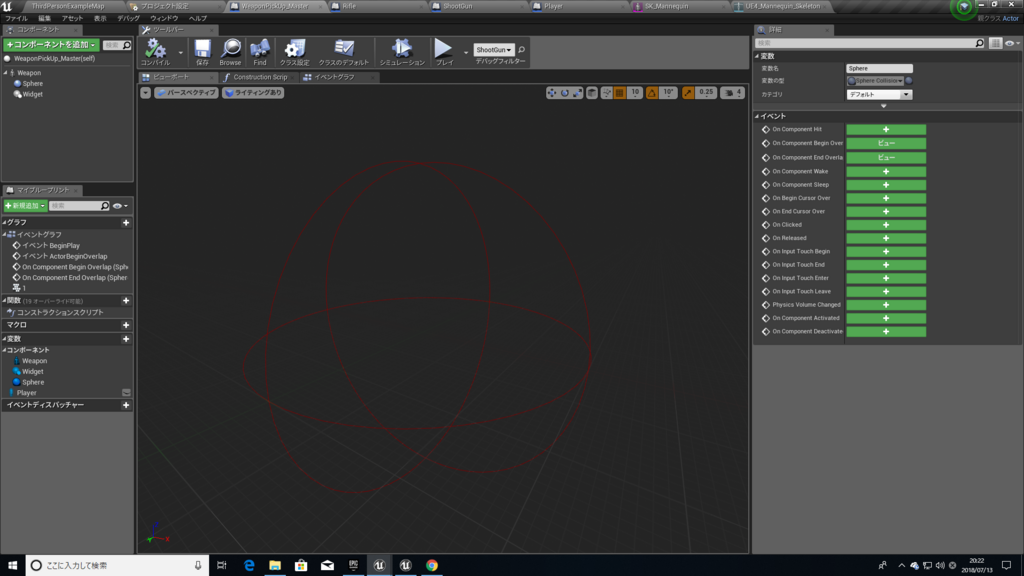The height and width of the screenshot is (576, 1024).
Task: Click the Play button in the toolbar
Action: [443, 52]
